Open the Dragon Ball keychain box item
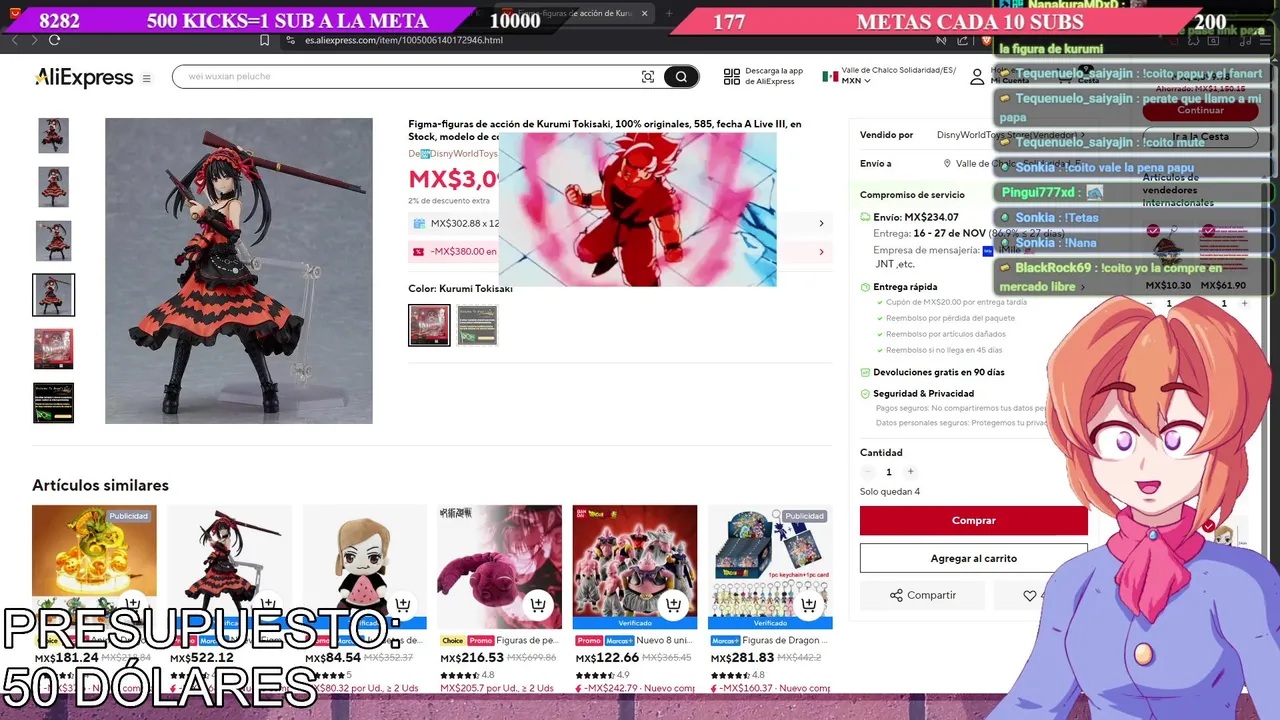 point(770,567)
